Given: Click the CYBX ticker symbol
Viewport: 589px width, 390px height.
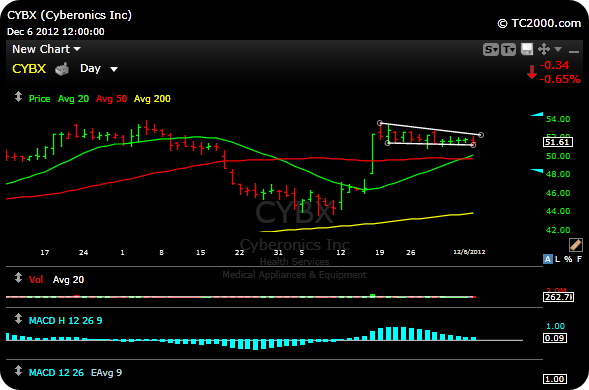Looking at the screenshot, I should (x=29, y=69).
